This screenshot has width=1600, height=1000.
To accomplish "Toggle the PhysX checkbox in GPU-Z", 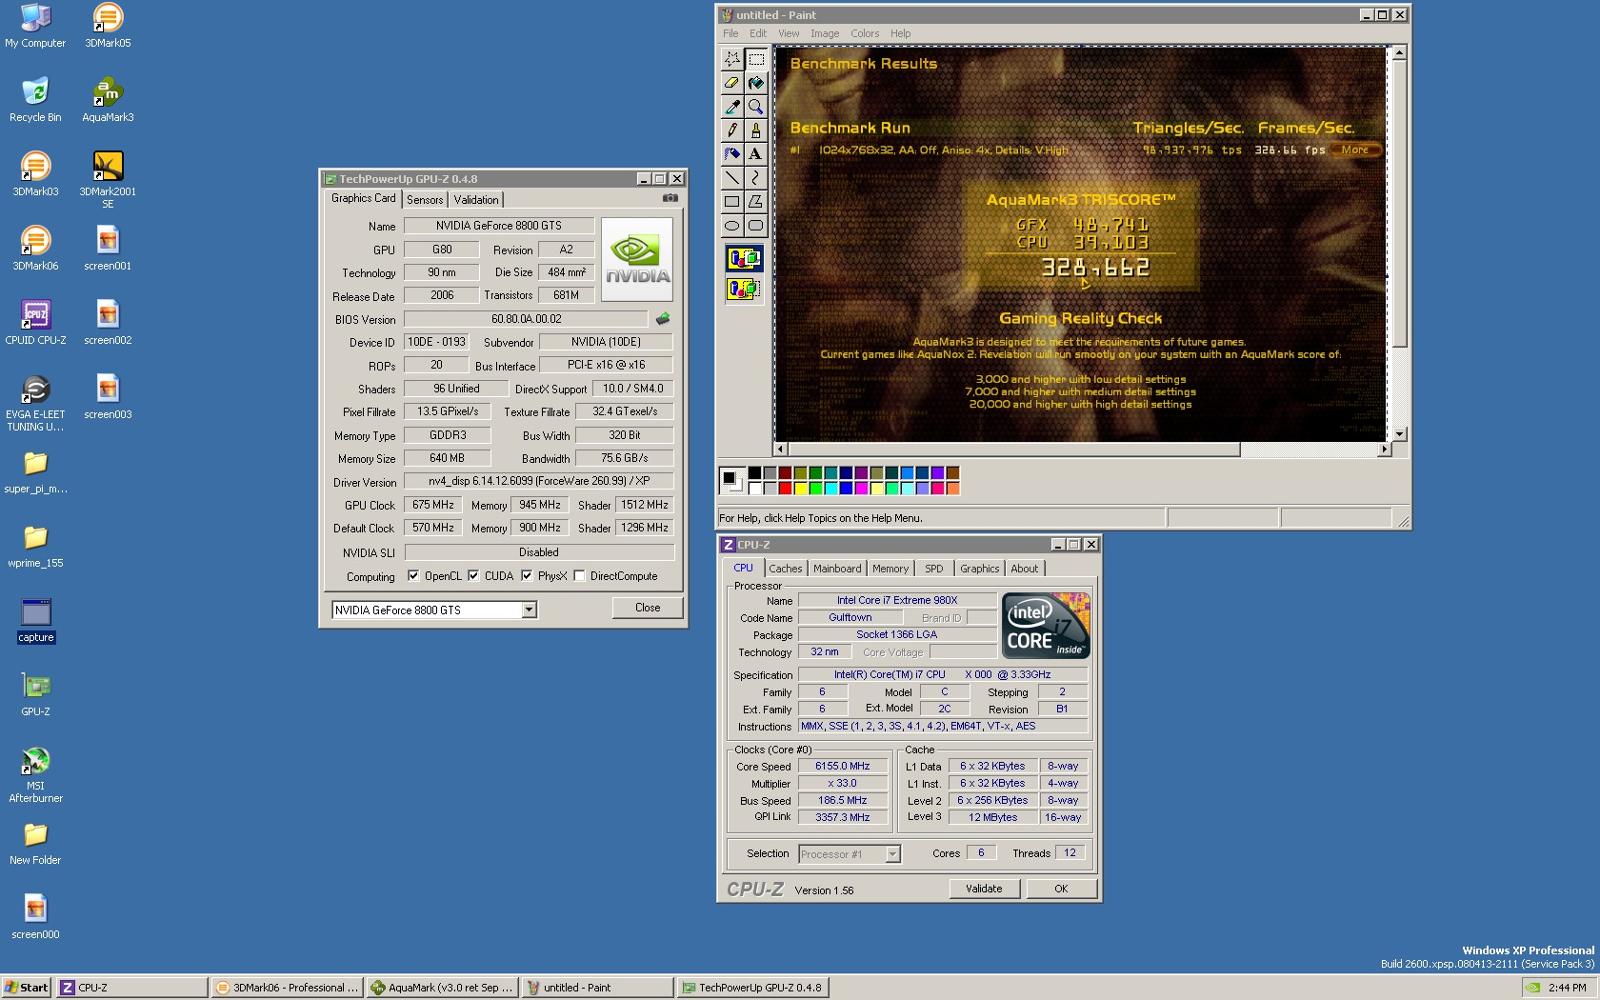I will [x=526, y=576].
